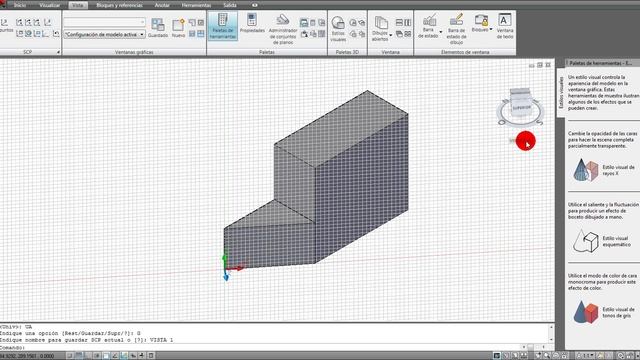Click the last SCP icon in bottom row
This screenshot has width=640, height=360.
[56, 34]
